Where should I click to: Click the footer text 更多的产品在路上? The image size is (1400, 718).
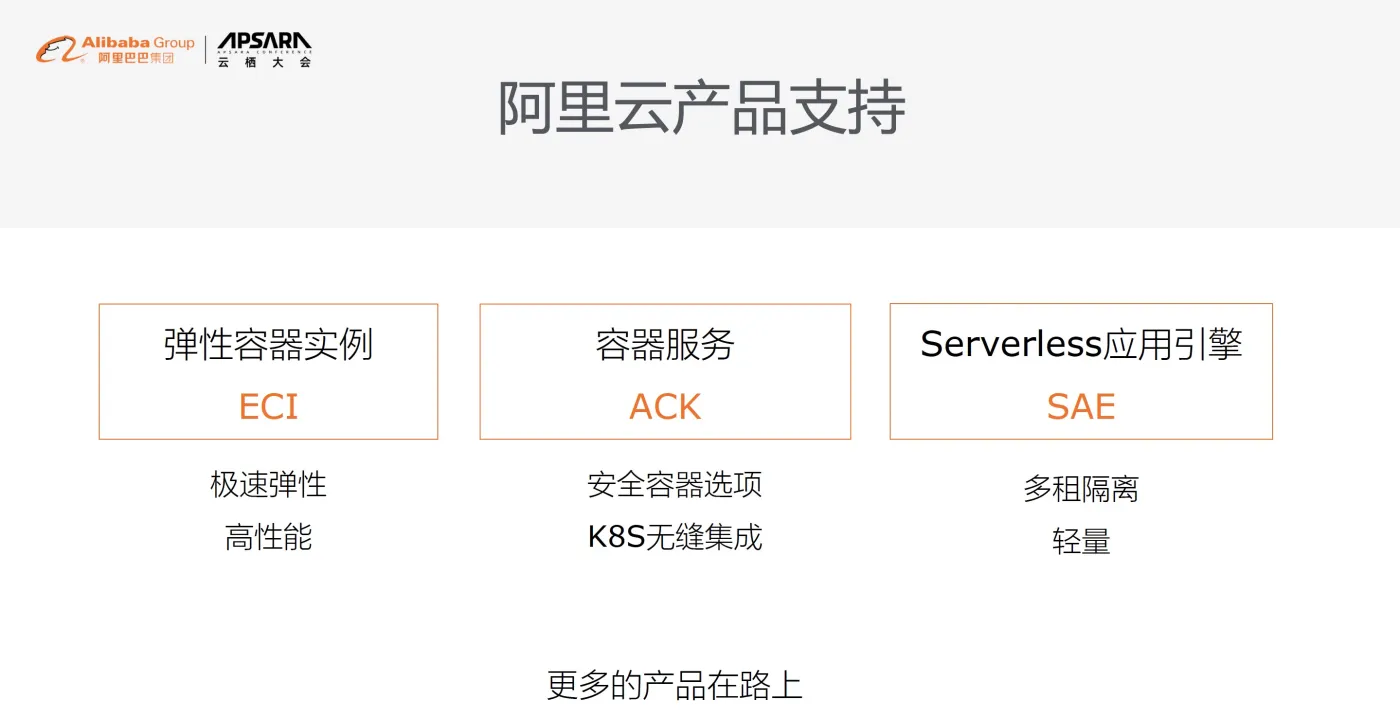point(674,686)
